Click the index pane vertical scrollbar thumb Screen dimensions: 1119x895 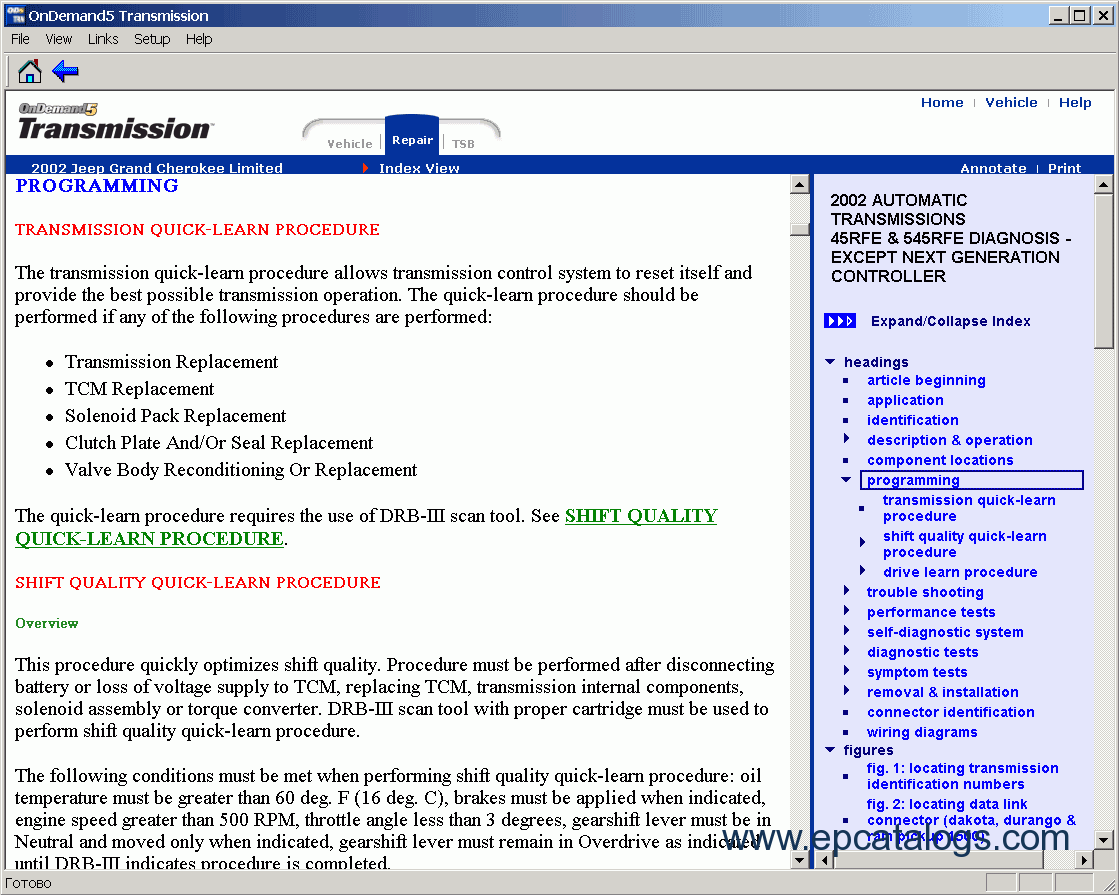(1103, 271)
